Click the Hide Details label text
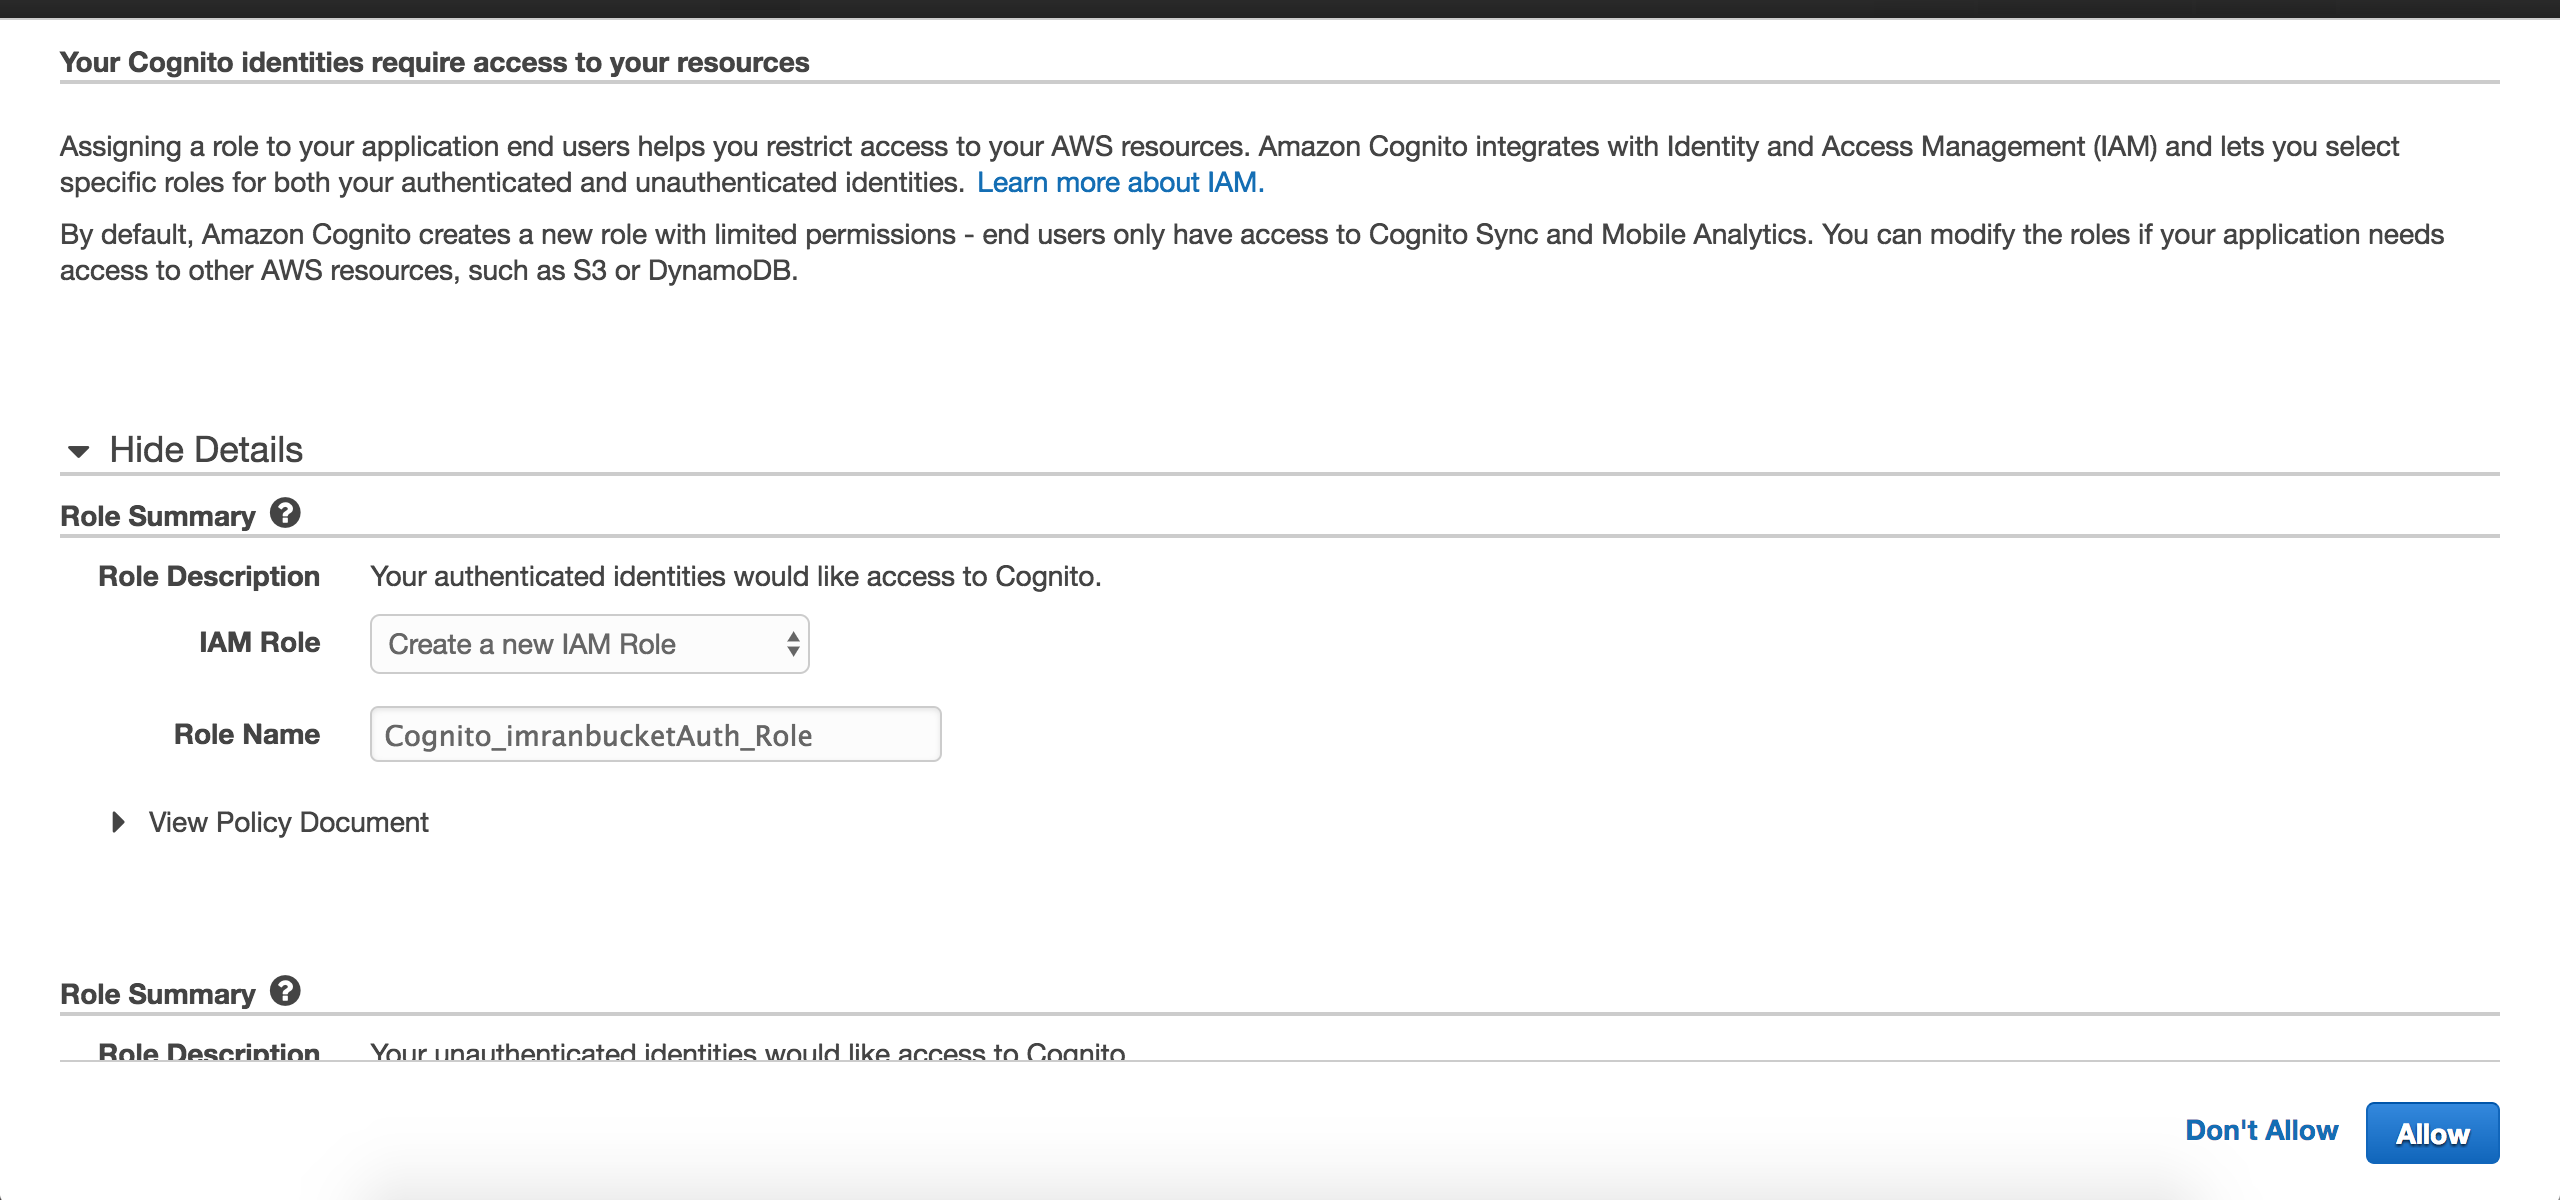 click(206, 450)
